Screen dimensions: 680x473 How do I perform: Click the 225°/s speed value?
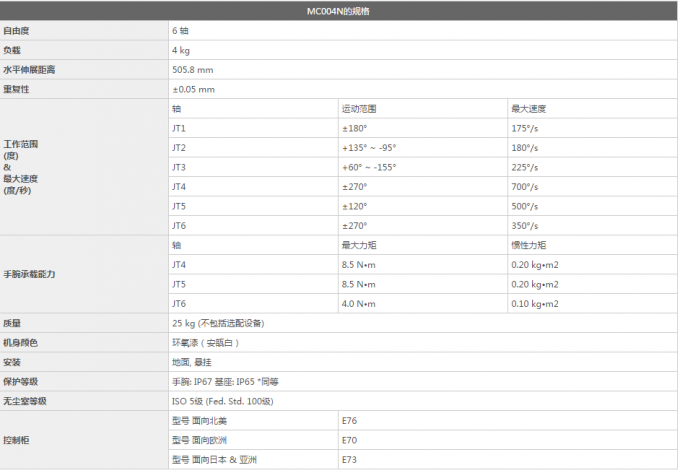coord(525,167)
